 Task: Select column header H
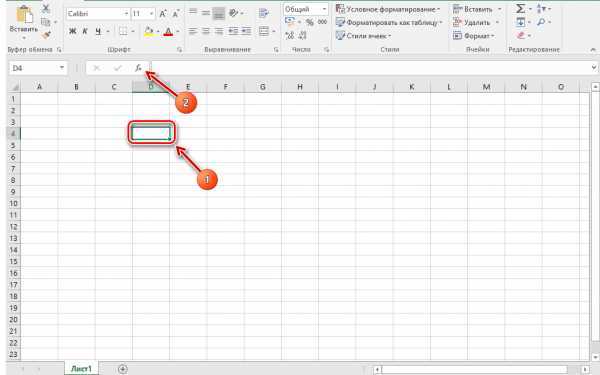pyautogui.click(x=300, y=87)
